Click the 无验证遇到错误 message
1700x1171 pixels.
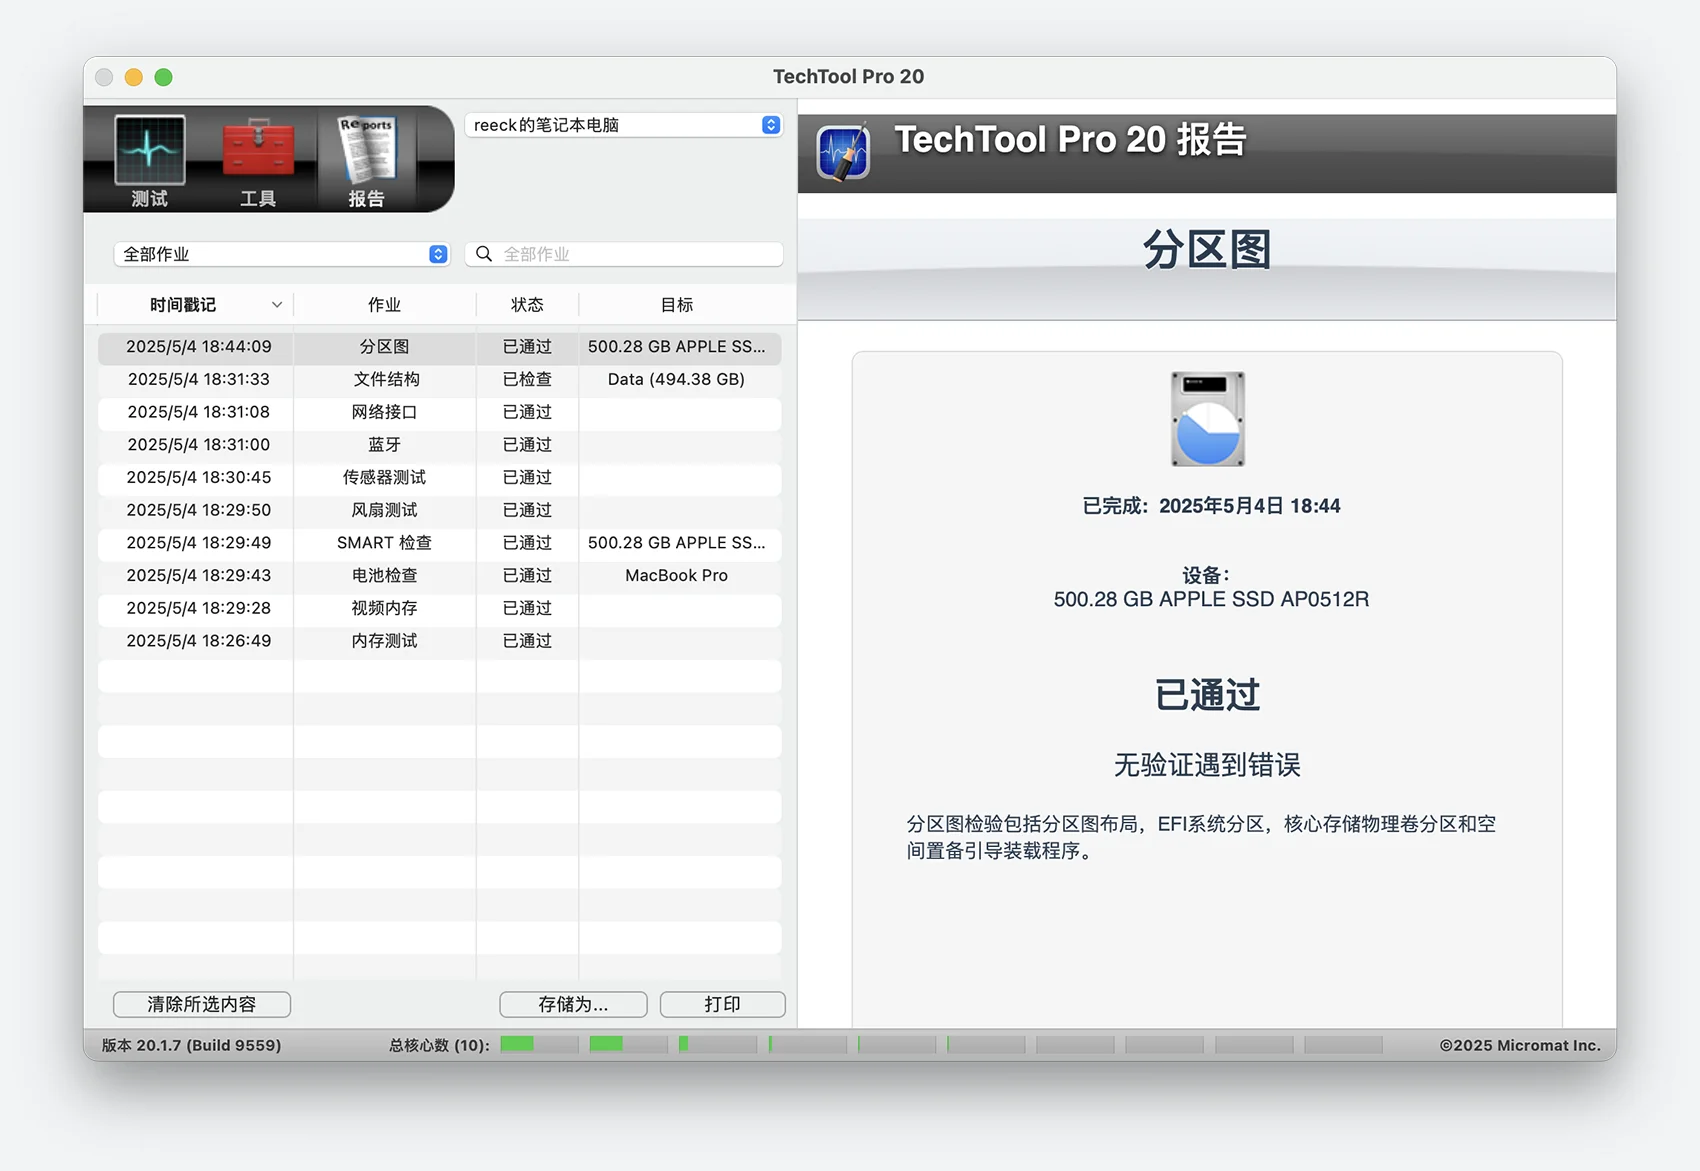click(1207, 765)
